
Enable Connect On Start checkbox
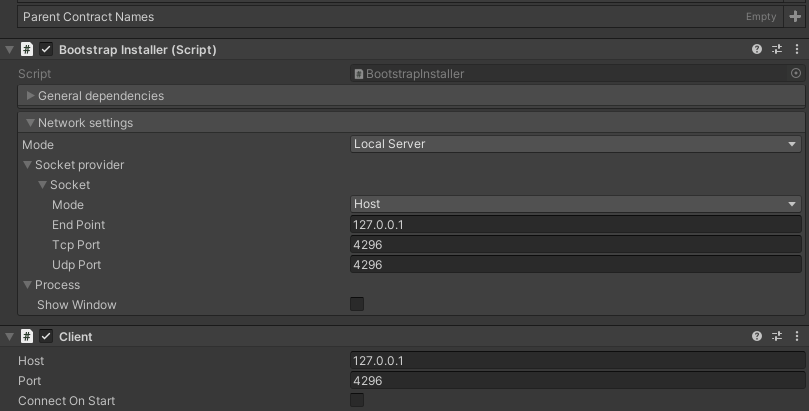[x=357, y=400]
